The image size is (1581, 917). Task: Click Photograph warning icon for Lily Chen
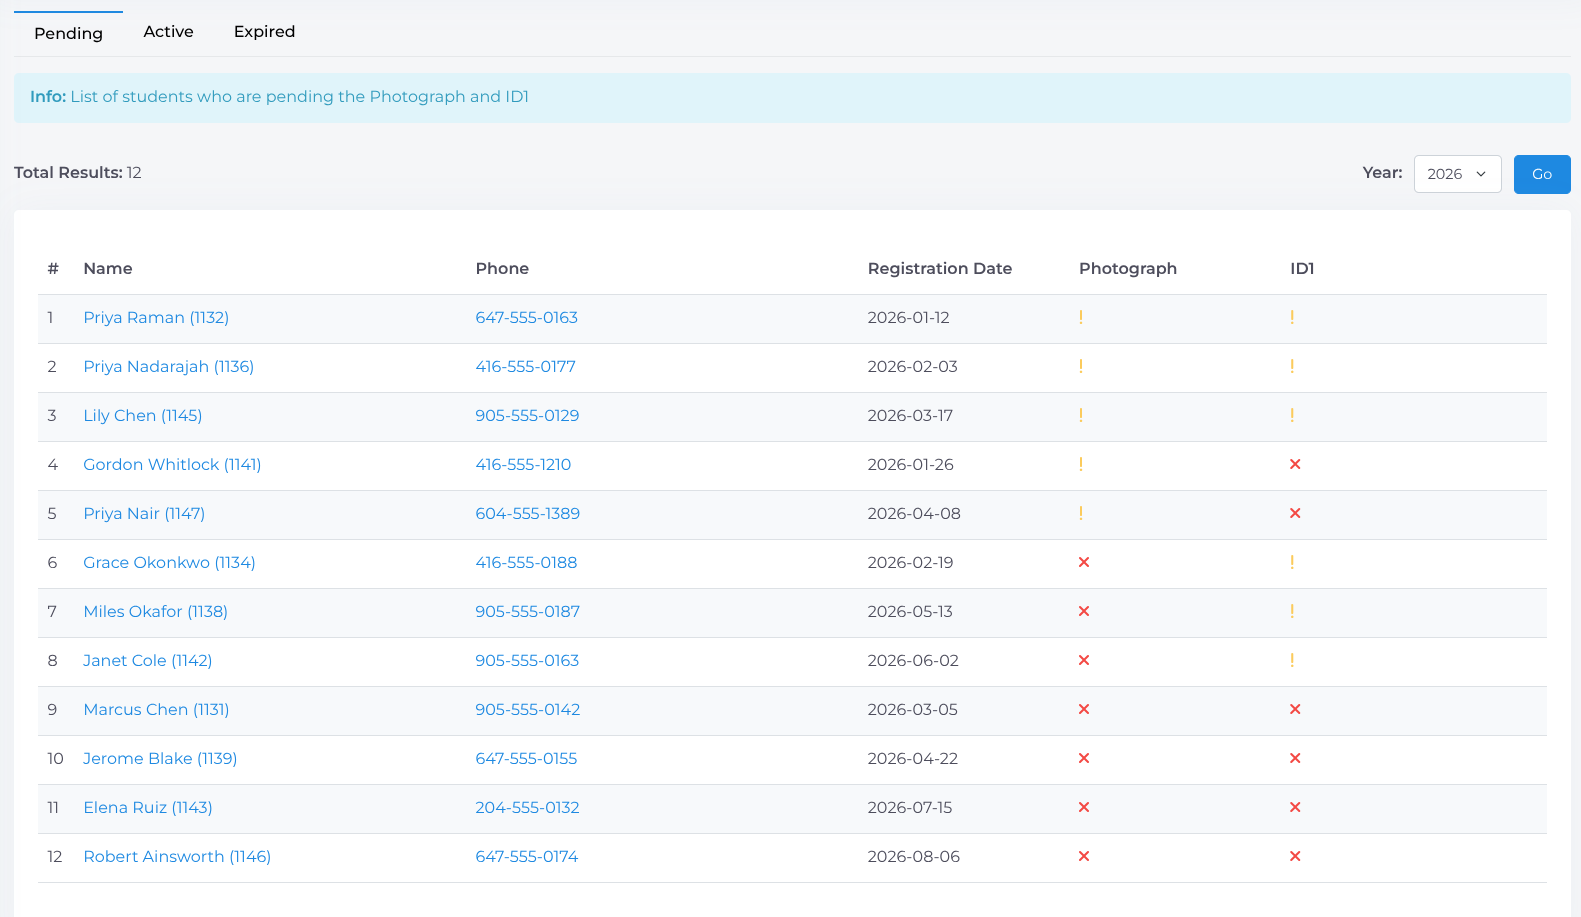1081,415
